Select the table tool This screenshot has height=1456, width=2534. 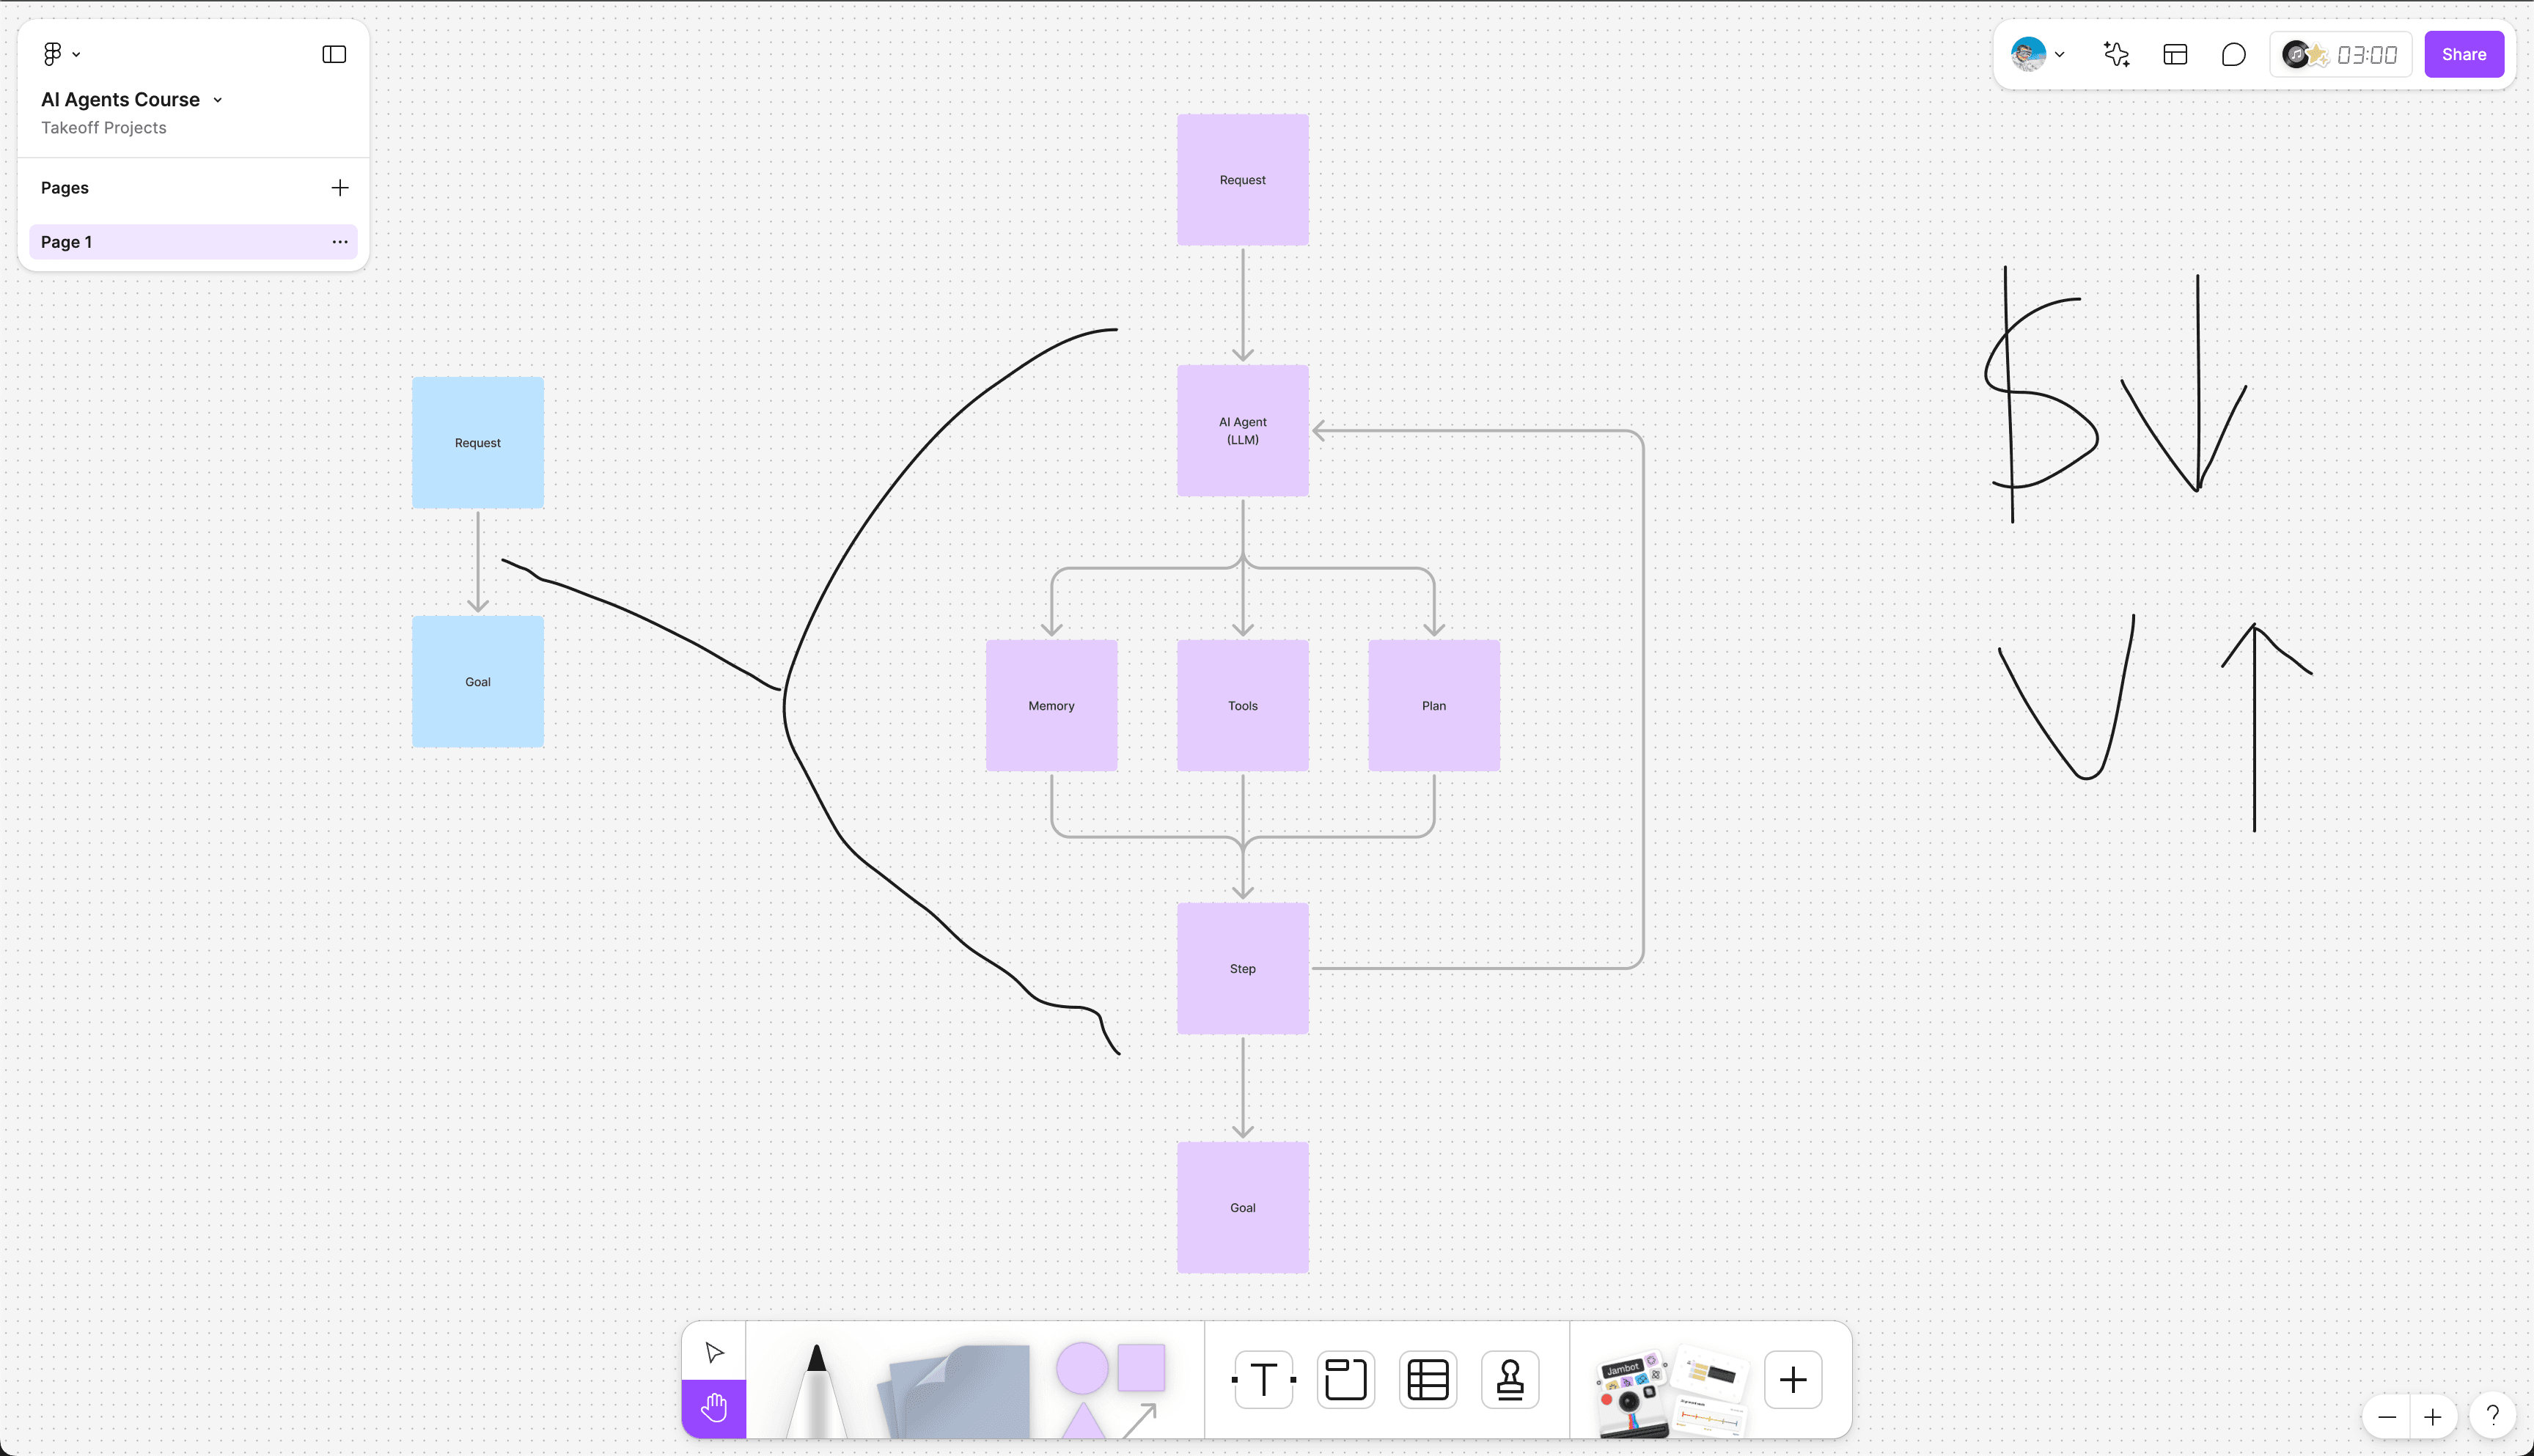[x=1427, y=1380]
